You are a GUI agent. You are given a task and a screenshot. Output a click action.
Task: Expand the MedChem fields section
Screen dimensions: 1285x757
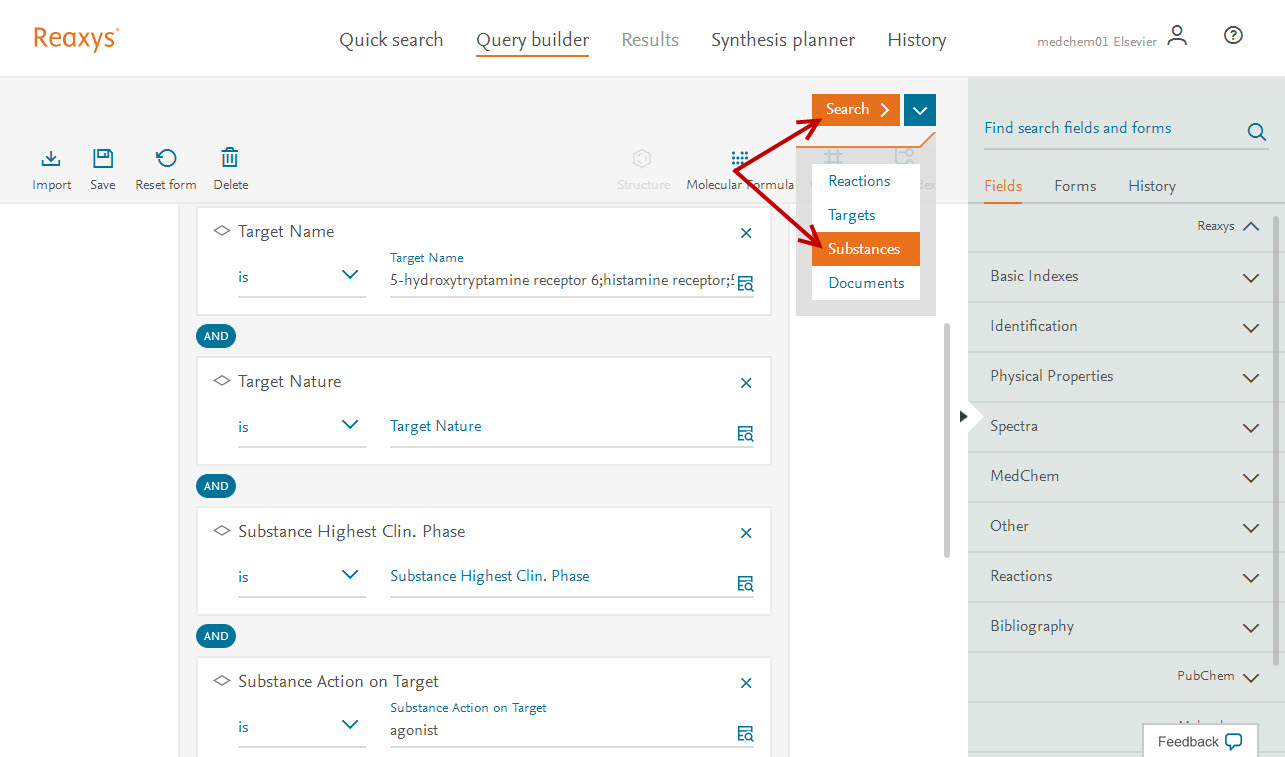click(x=1250, y=477)
